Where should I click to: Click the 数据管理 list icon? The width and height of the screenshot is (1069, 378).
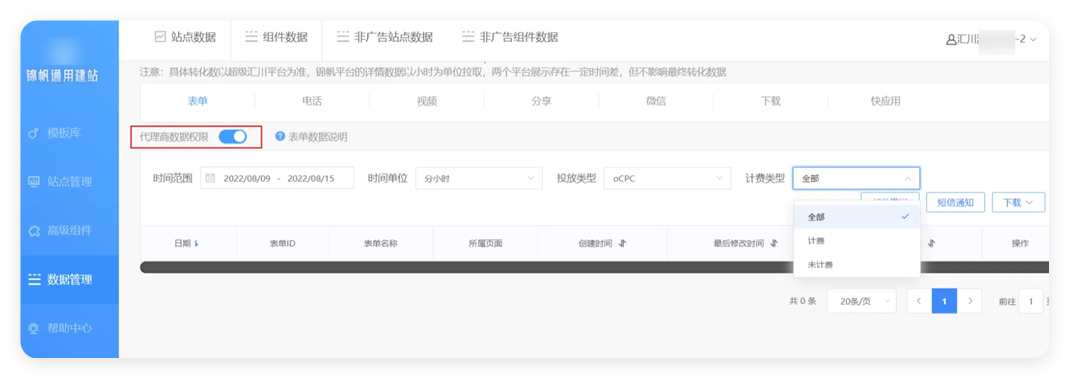(x=34, y=280)
